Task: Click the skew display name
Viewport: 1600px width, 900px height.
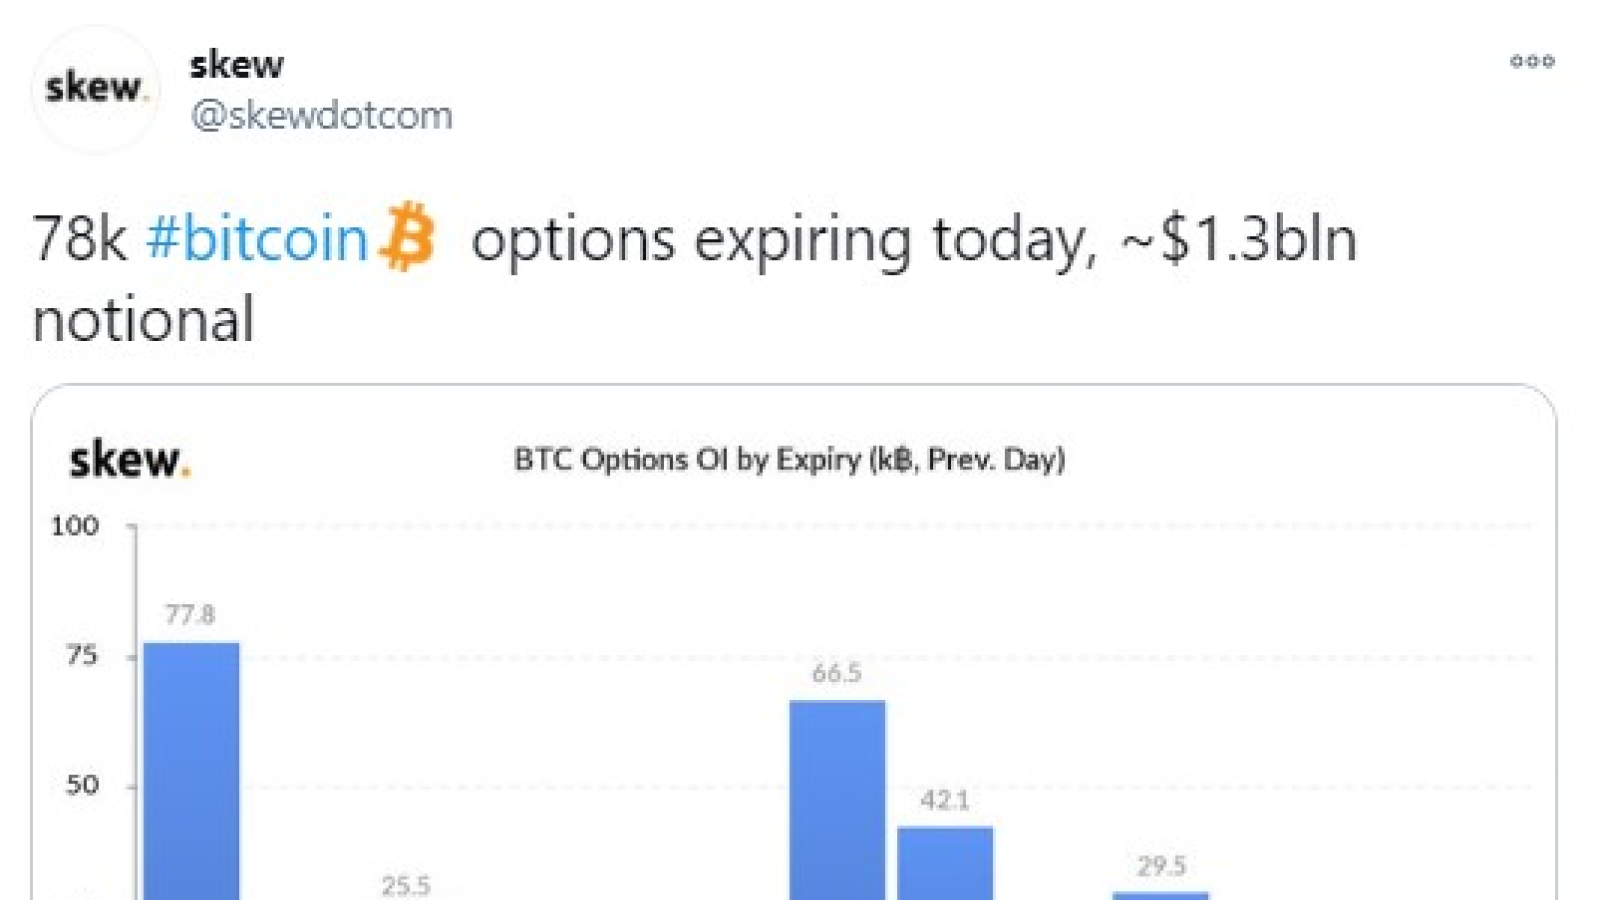Action: (x=237, y=65)
